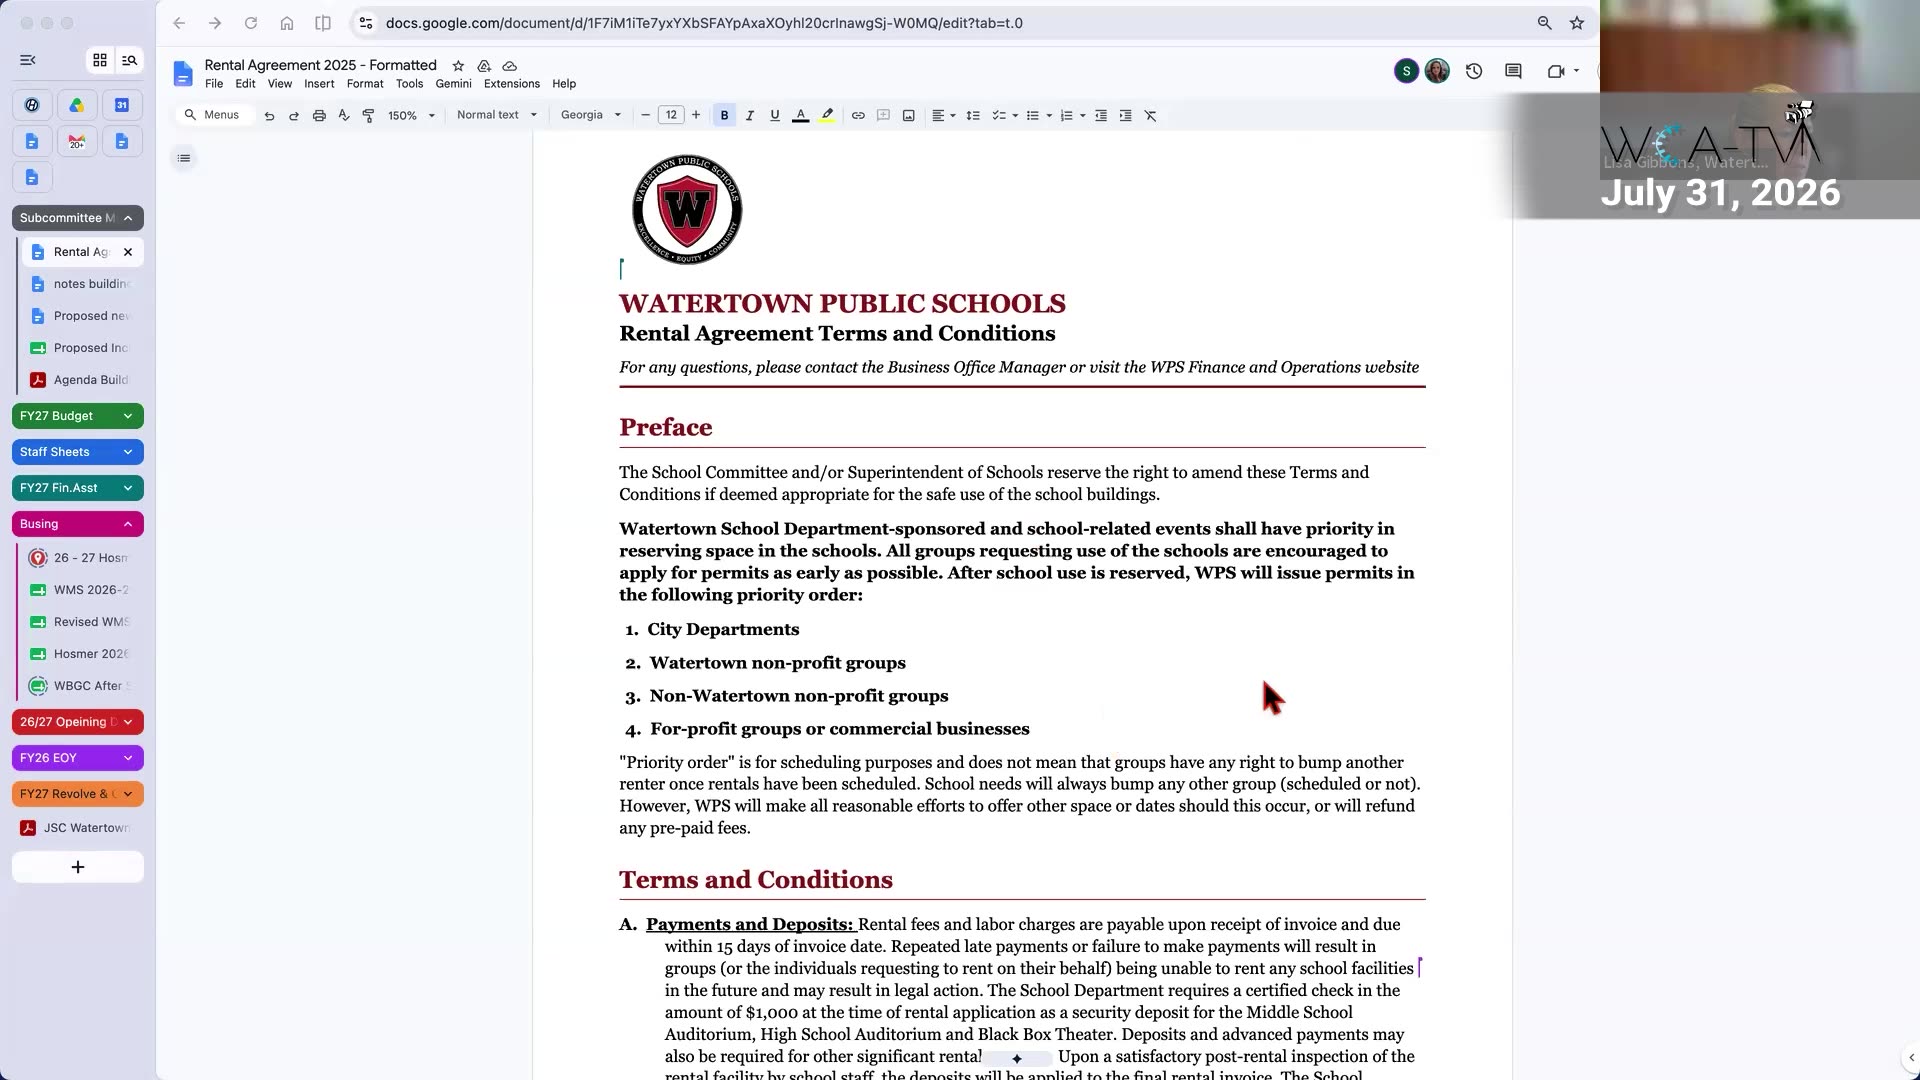Screen dimensions: 1920x1080
Task: Decrease font size
Action: coord(646,115)
